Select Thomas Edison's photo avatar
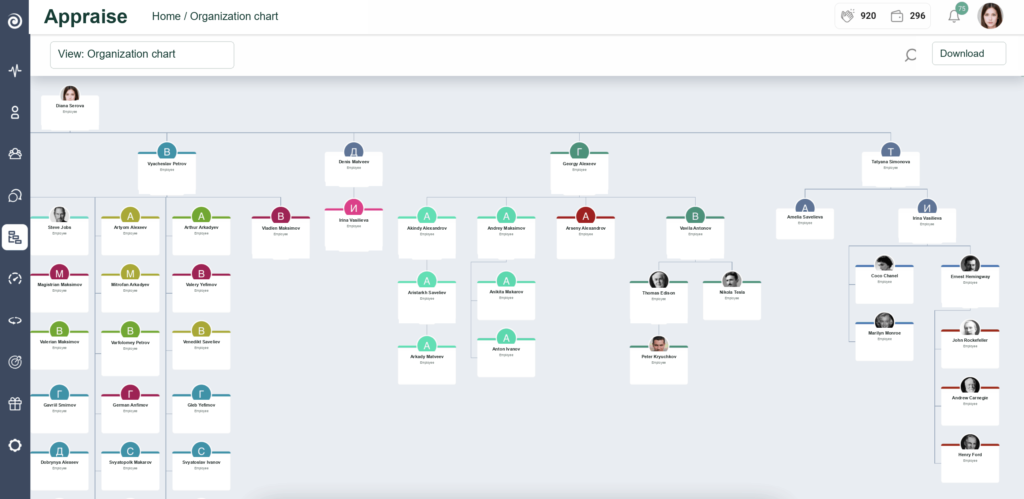 659,280
